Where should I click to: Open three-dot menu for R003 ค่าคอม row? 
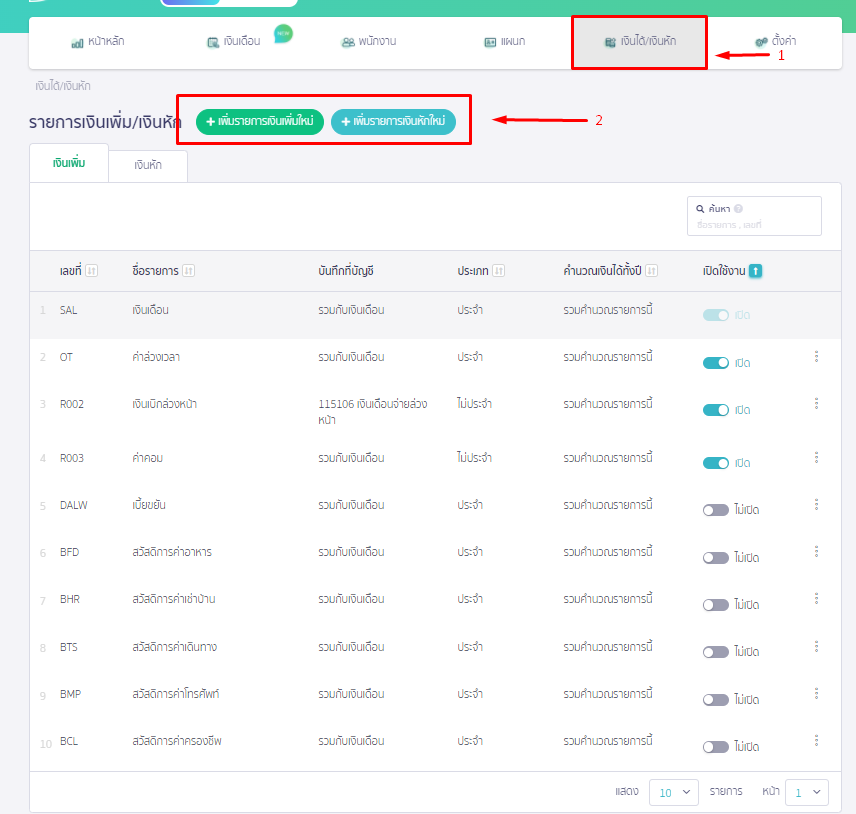(816, 457)
